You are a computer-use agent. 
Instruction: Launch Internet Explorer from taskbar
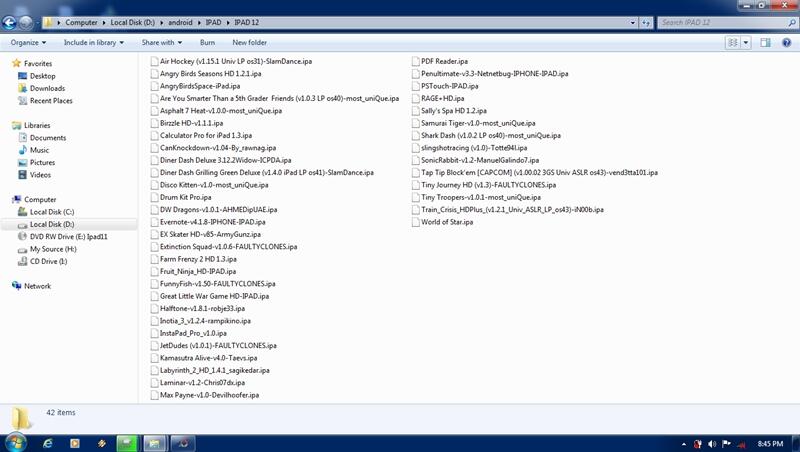[x=47, y=443]
